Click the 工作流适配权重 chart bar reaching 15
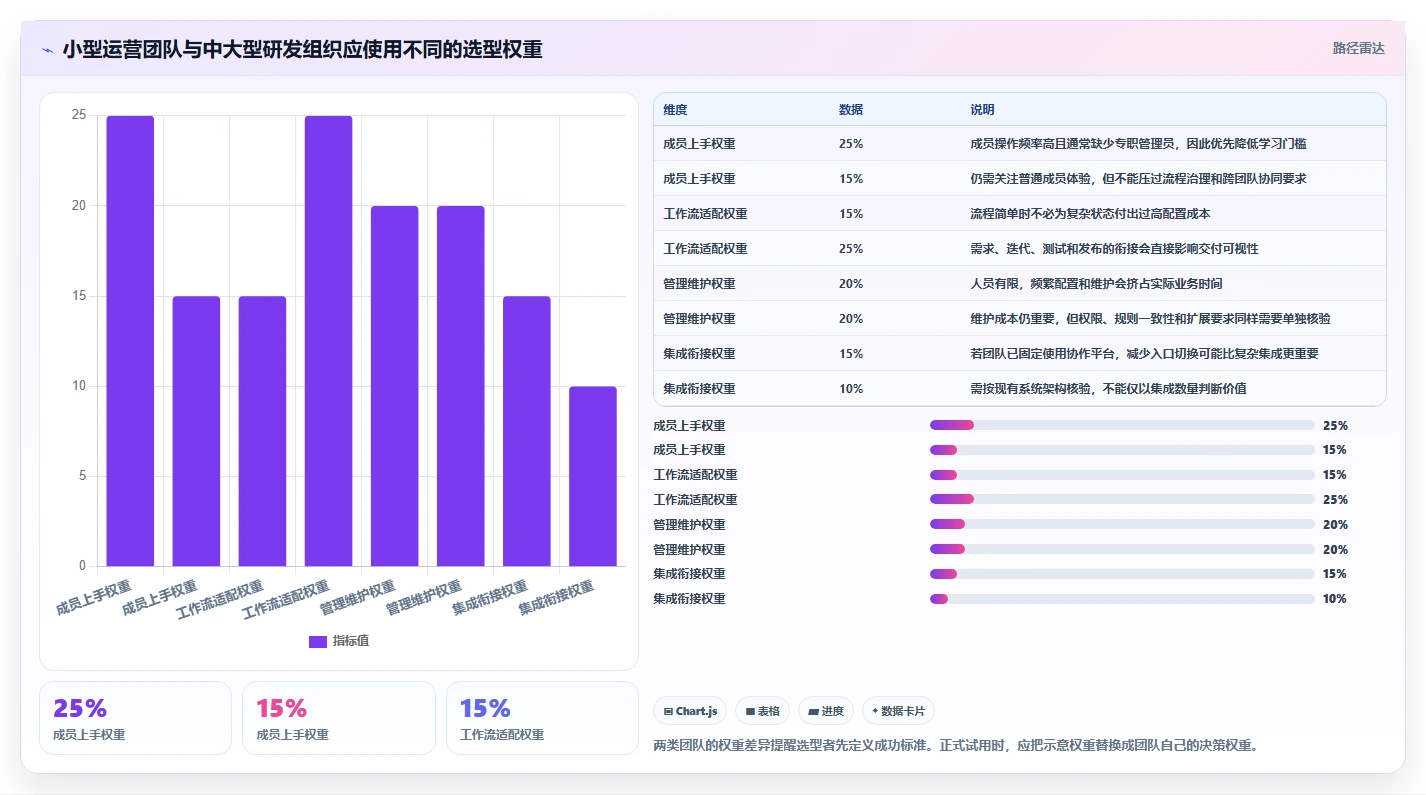The image size is (1426, 795). tap(262, 431)
